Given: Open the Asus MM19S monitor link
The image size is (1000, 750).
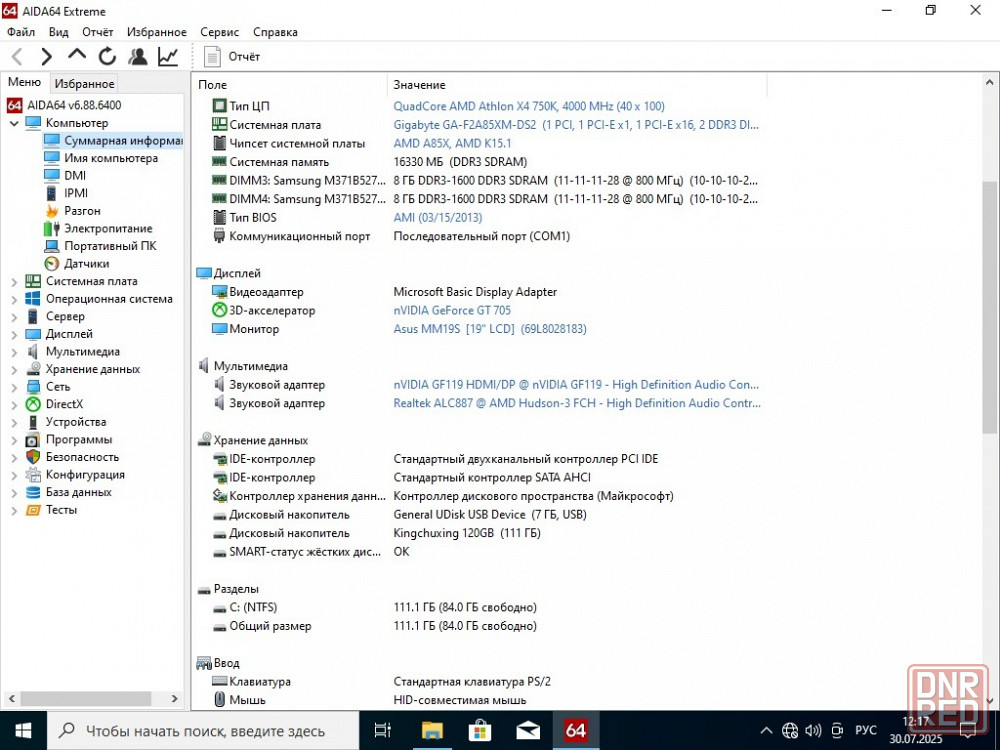Looking at the screenshot, I should 490,329.
